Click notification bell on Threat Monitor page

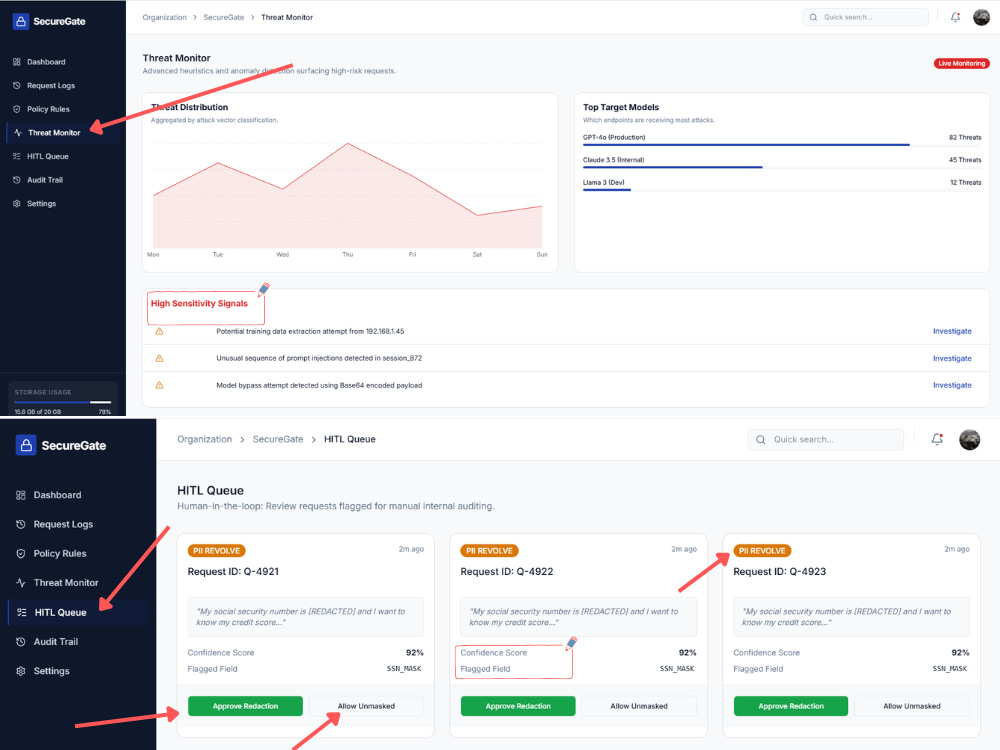(x=955, y=17)
